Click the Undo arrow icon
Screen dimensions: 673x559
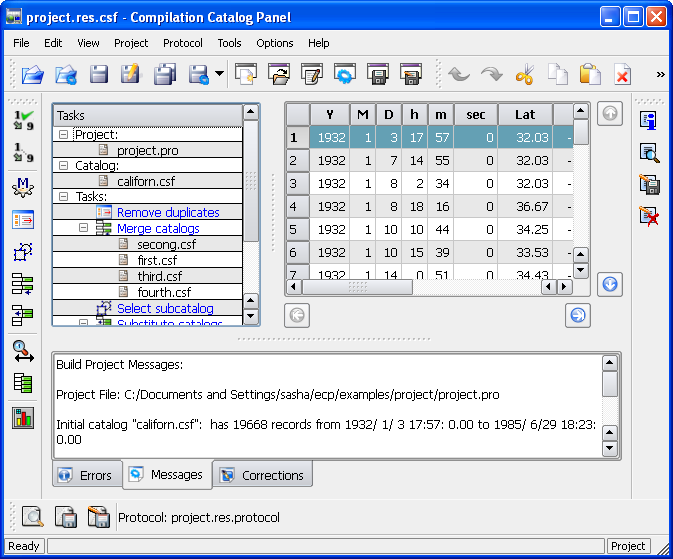tap(459, 75)
